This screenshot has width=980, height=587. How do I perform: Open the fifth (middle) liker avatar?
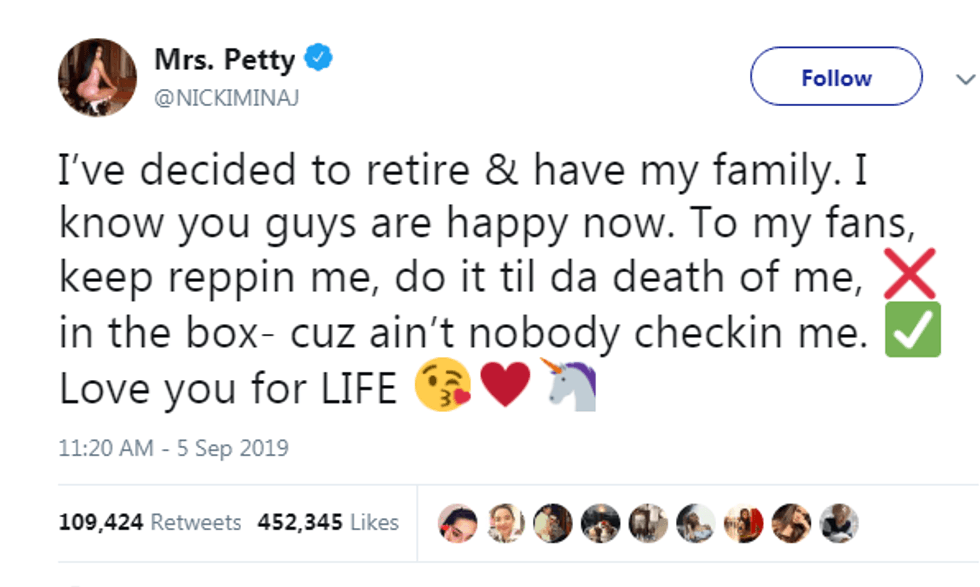(647, 522)
